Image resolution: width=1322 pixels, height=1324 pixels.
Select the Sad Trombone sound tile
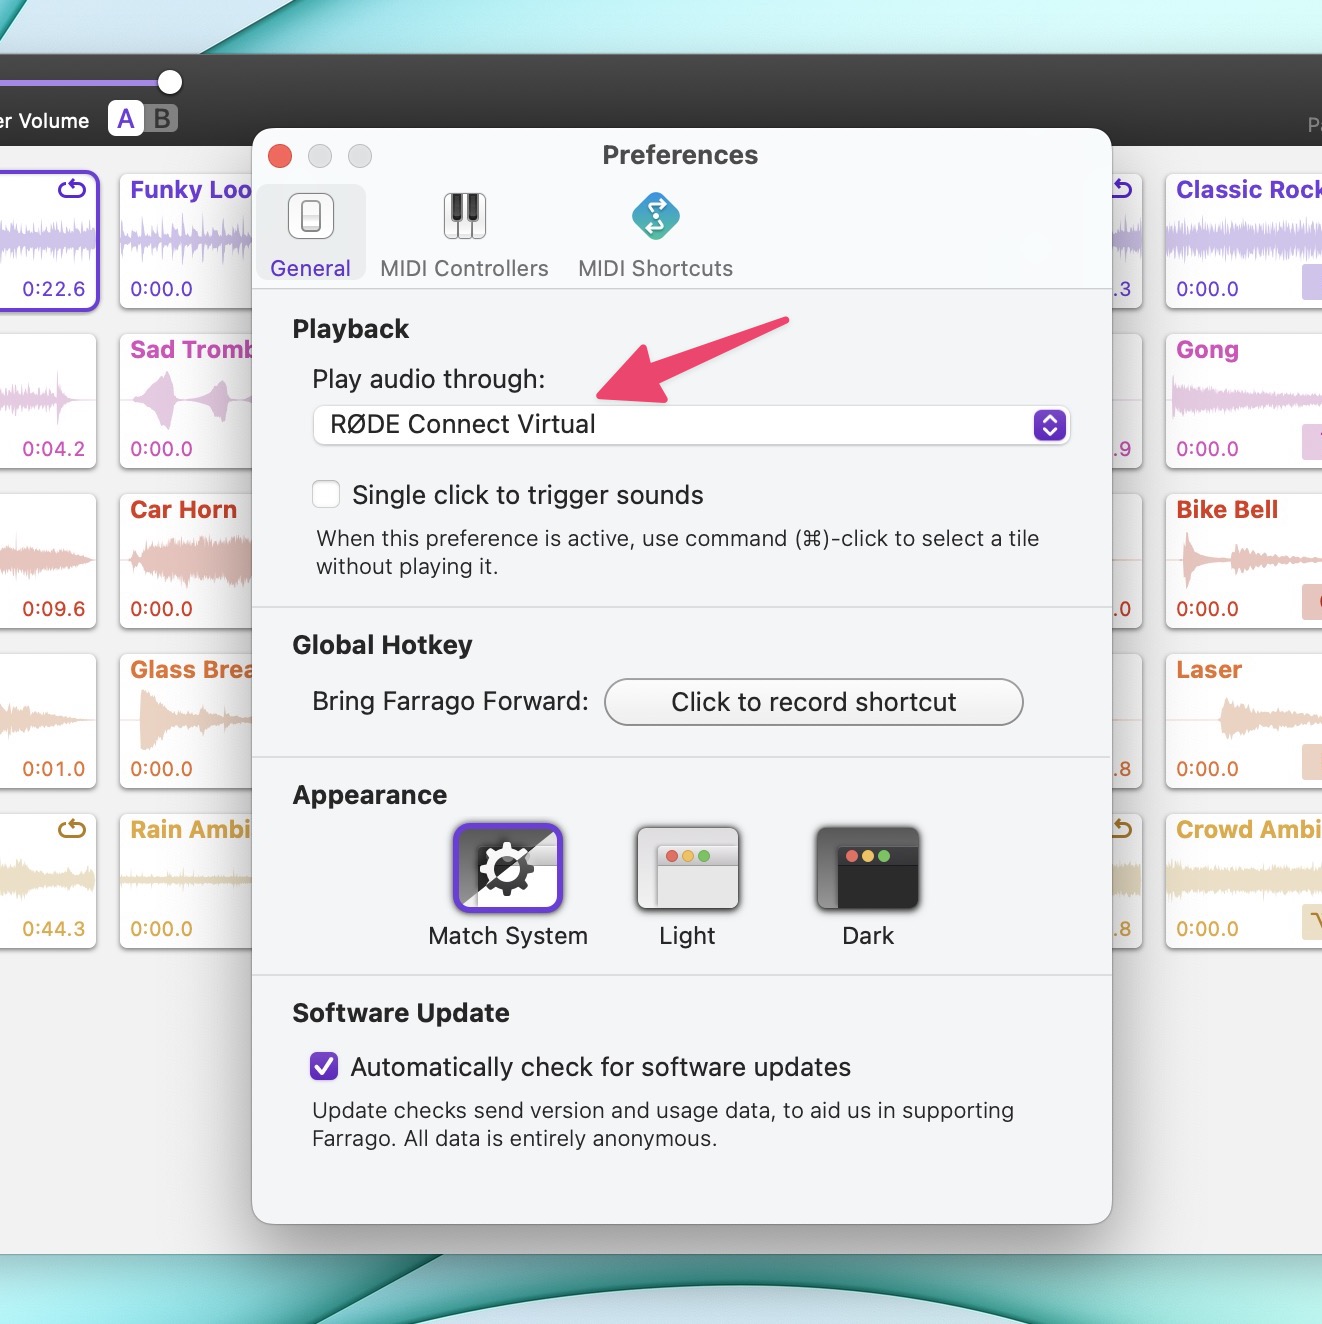coord(186,400)
